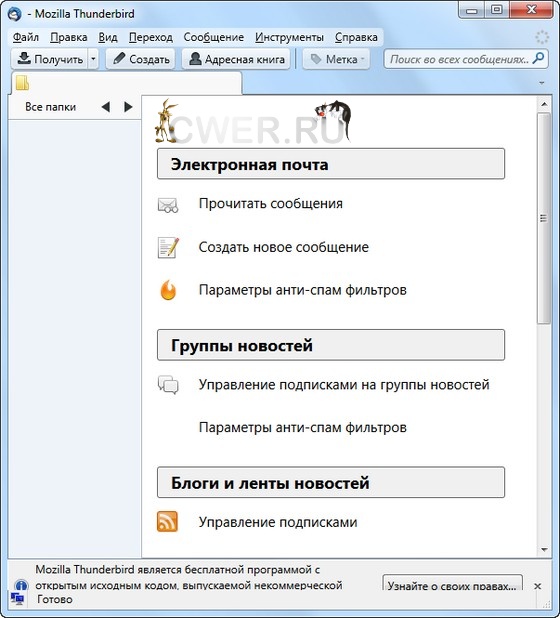The height and width of the screenshot is (618, 560).
Task: Click the pencil icon on Создать button
Action: [x=119, y=59]
